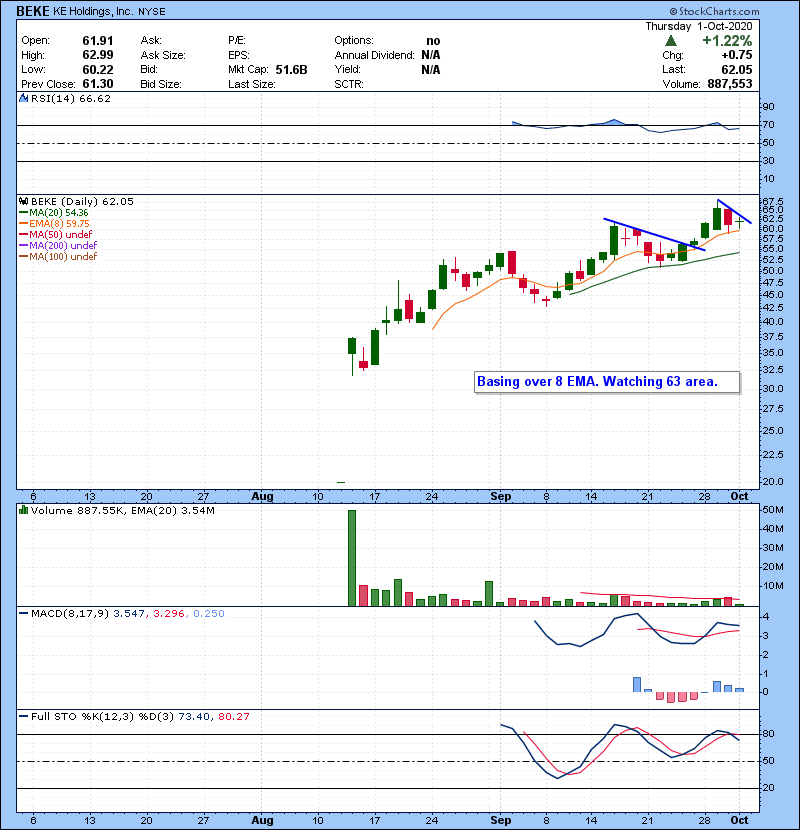Click the EMA(8) 59.75 legend entry
The height and width of the screenshot is (830, 800).
coord(54,223)
